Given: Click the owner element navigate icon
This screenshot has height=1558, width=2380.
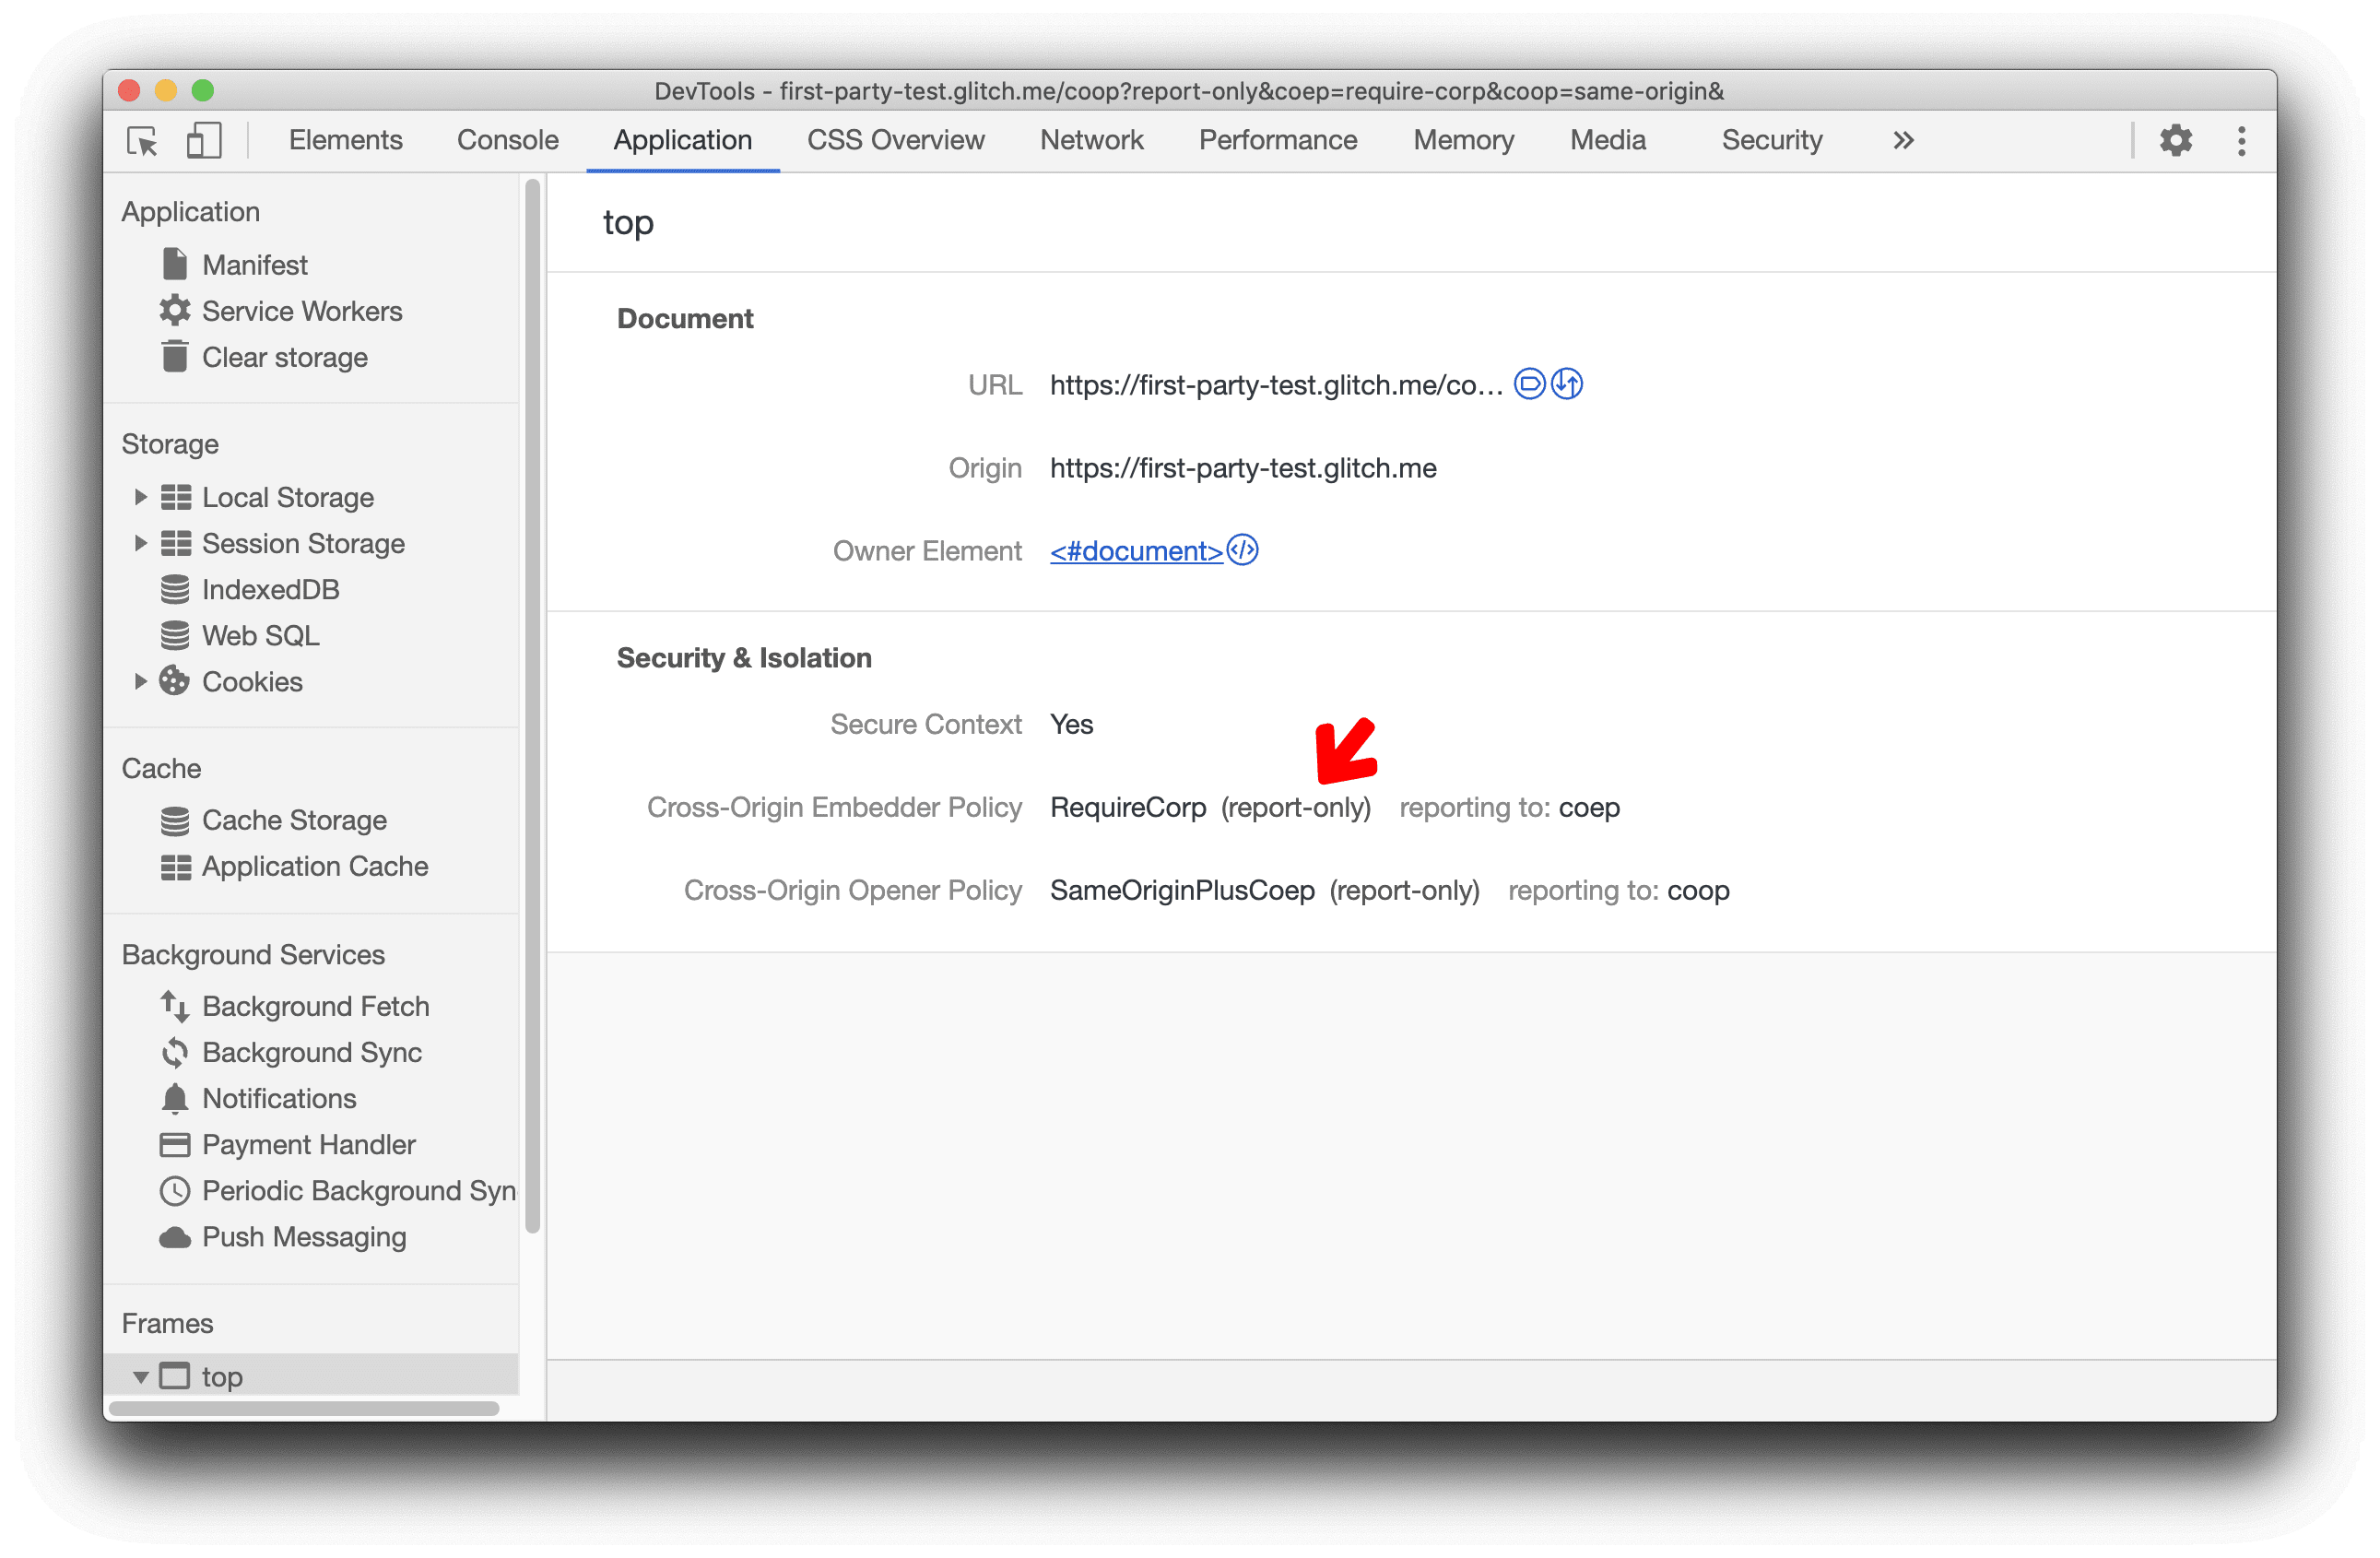Looking at the screenshot, I should click(x=1255, y=549).
